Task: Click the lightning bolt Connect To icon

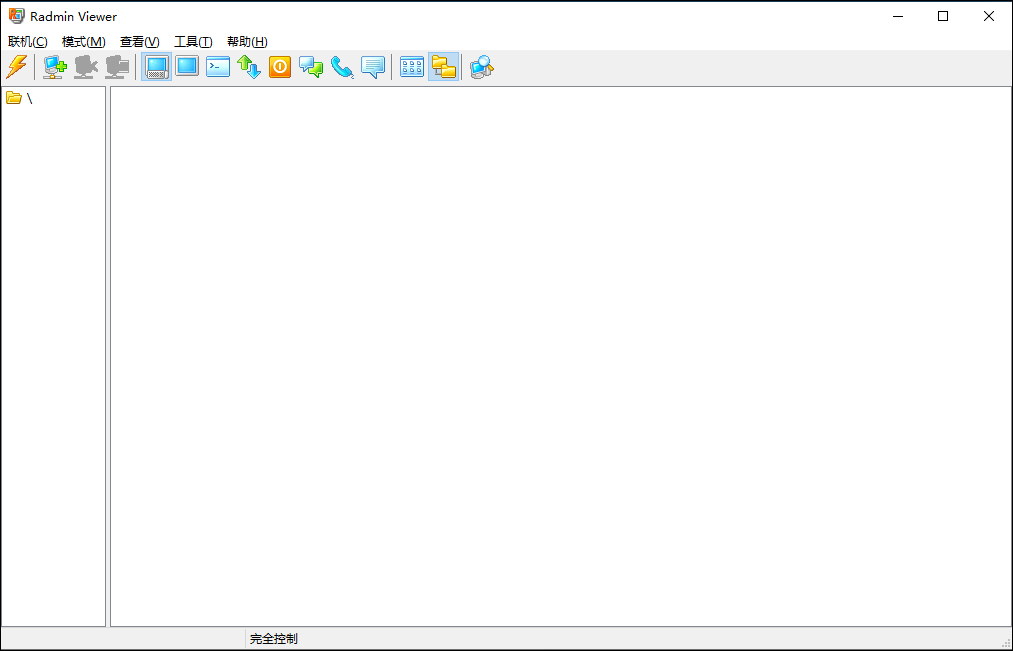Action: click(17, 67)
